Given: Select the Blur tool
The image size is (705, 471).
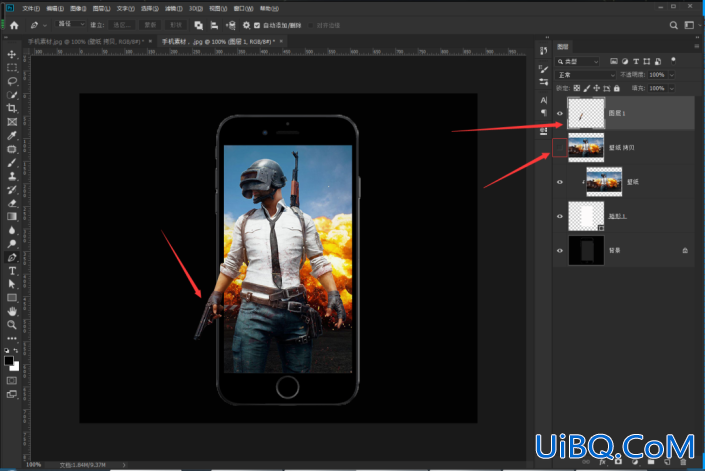Looking at the screenshot, I should pyautogui.click(x=12, y=230).
